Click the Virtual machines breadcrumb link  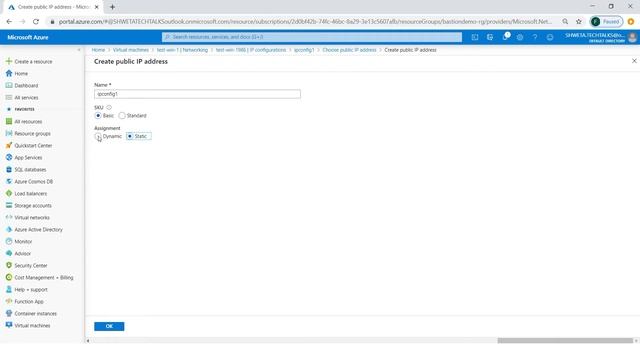tap(131, 50)
